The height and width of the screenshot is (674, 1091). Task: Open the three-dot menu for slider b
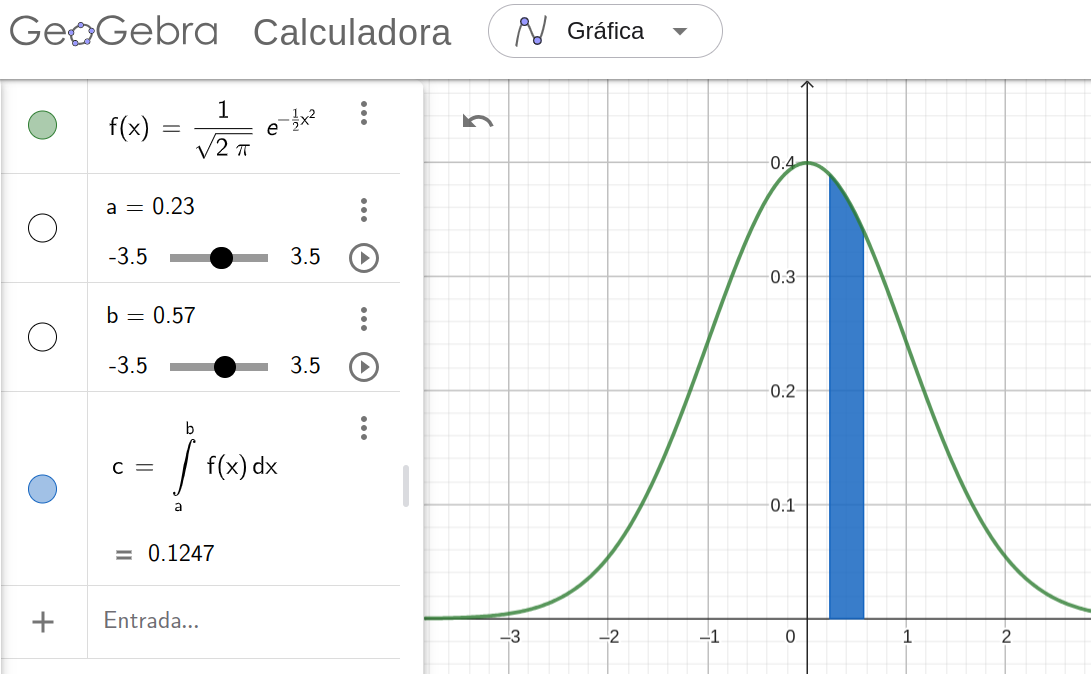tap(364, 319)
